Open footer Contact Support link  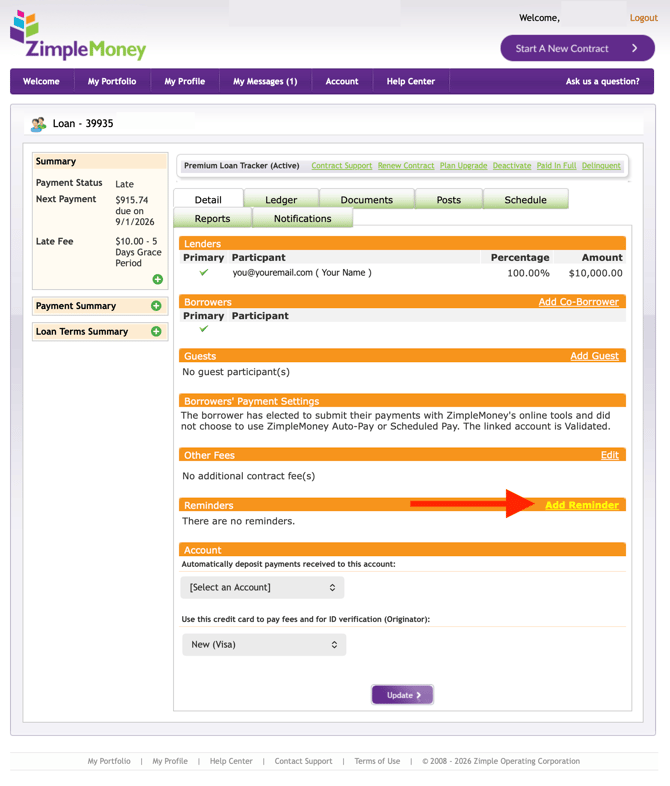point(303,761)
